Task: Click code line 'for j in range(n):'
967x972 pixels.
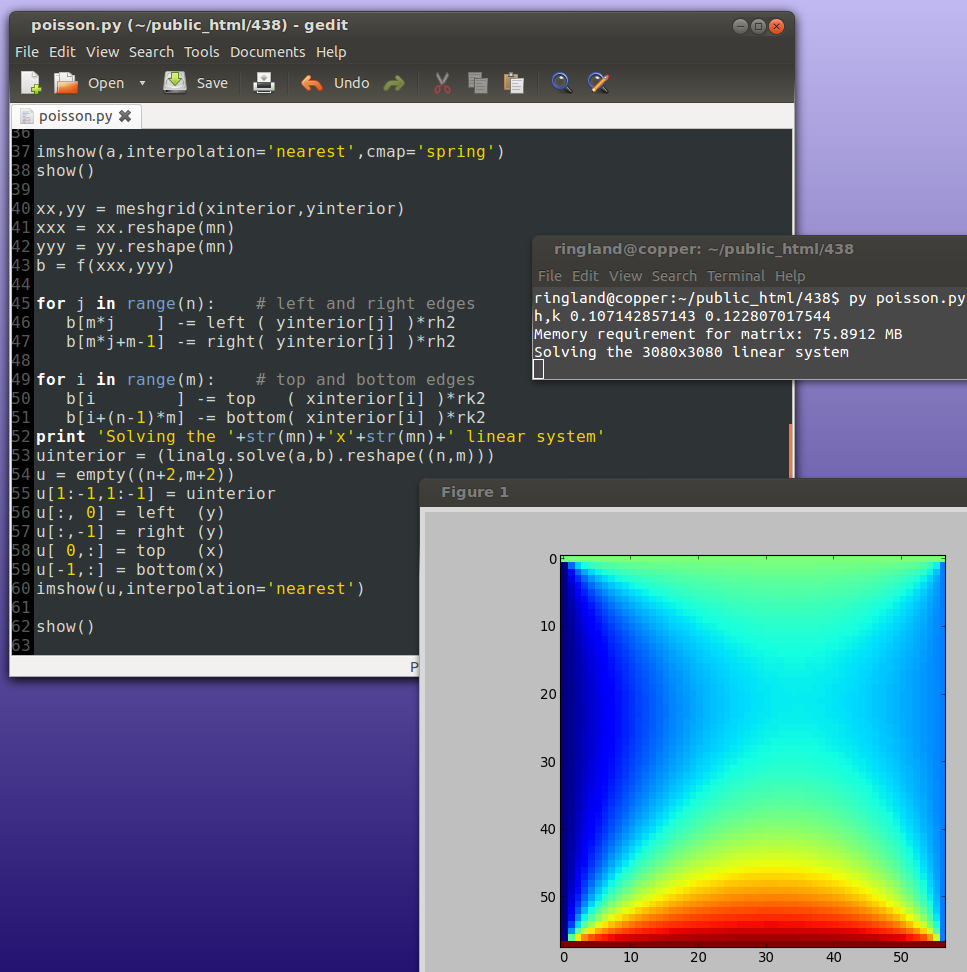Action: point(125,304)
